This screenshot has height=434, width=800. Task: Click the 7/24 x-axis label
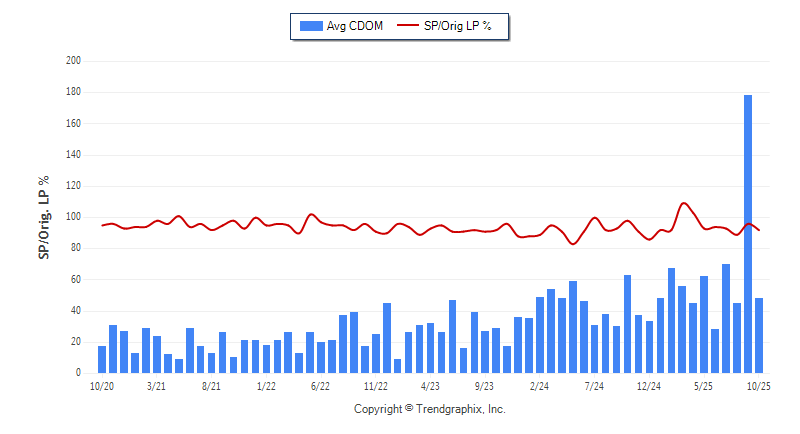pyautogui.click(x=594, y=385)
